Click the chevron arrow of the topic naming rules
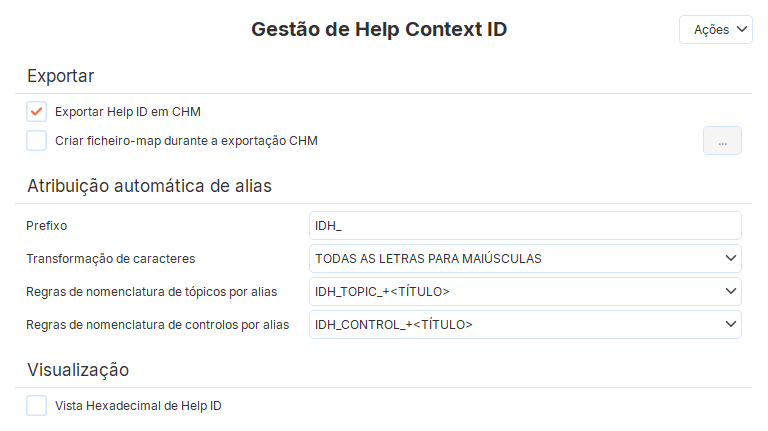 coord(729,292)
